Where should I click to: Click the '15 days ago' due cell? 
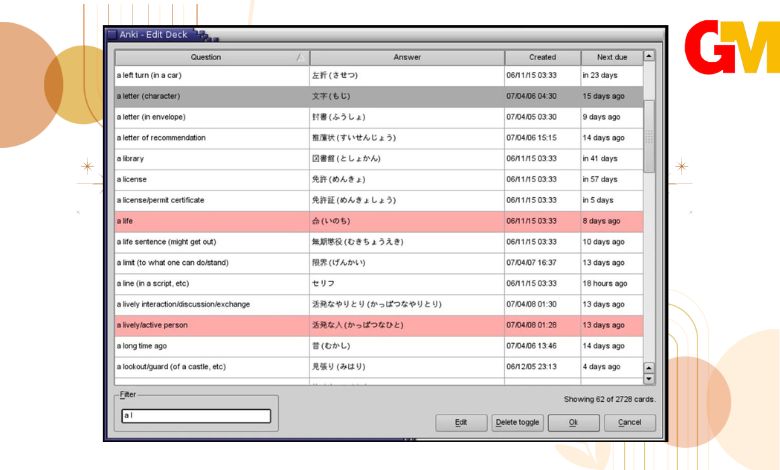pos(612,96)
